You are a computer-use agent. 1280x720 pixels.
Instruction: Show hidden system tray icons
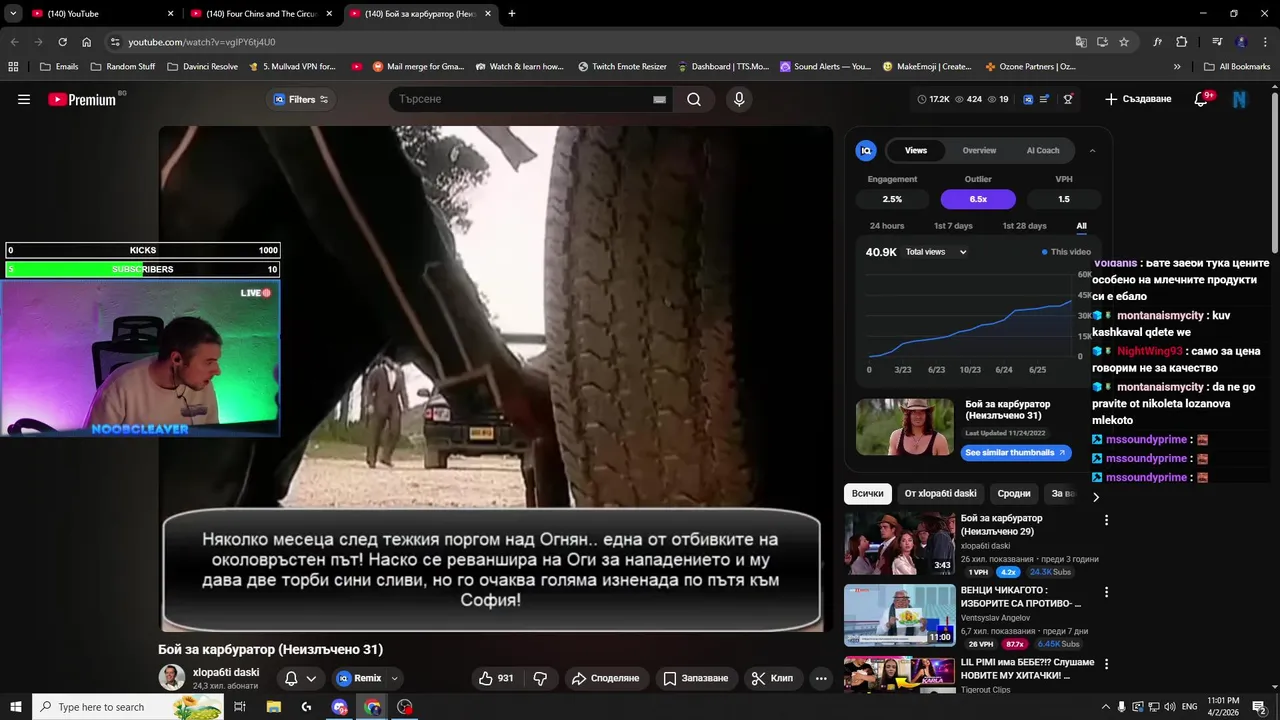click(1106, 707)
